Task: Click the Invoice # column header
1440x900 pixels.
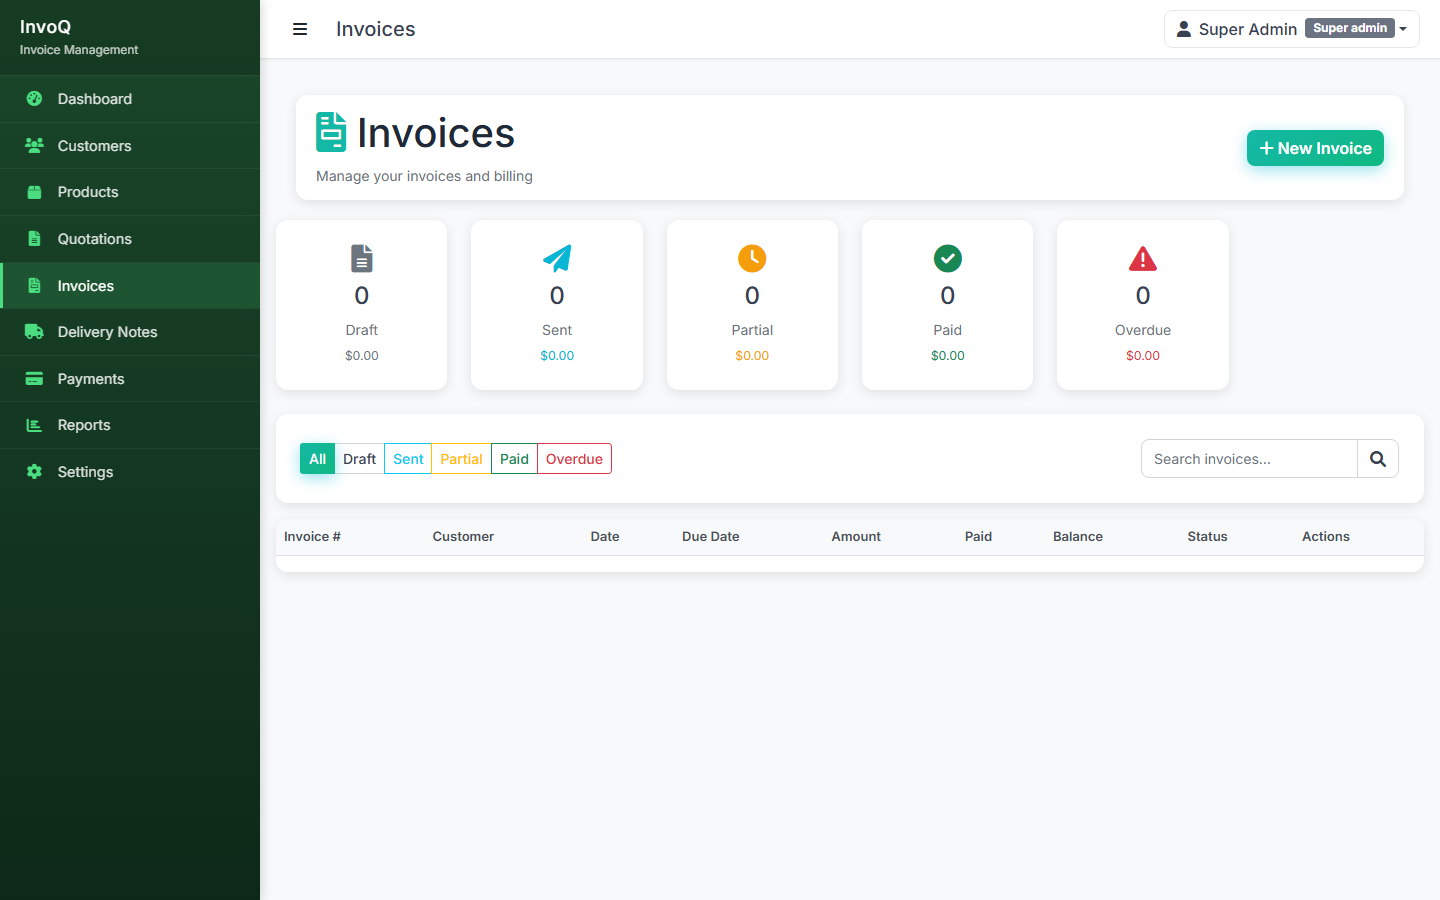Action: click(312, 537)
